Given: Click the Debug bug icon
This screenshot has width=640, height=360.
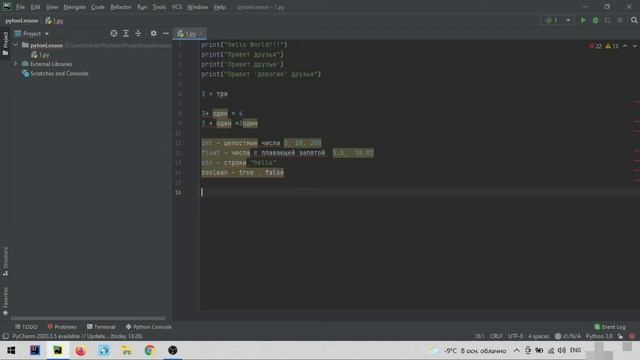Looking at the screenshot, I should [596, 20].
